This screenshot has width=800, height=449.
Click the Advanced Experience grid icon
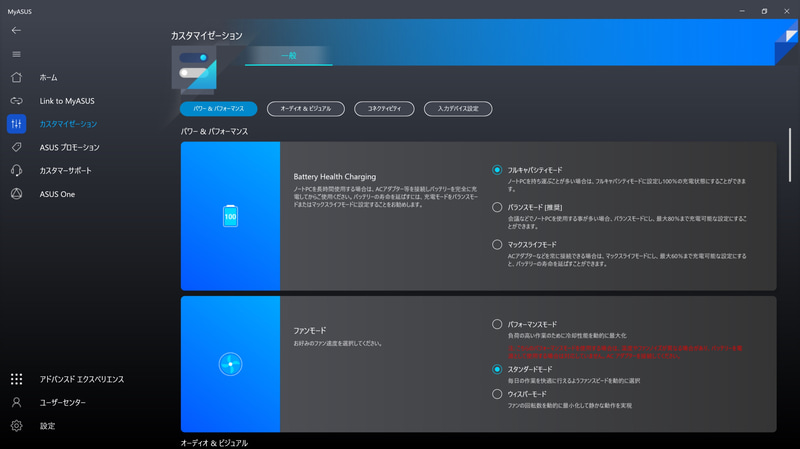[16, 379]
